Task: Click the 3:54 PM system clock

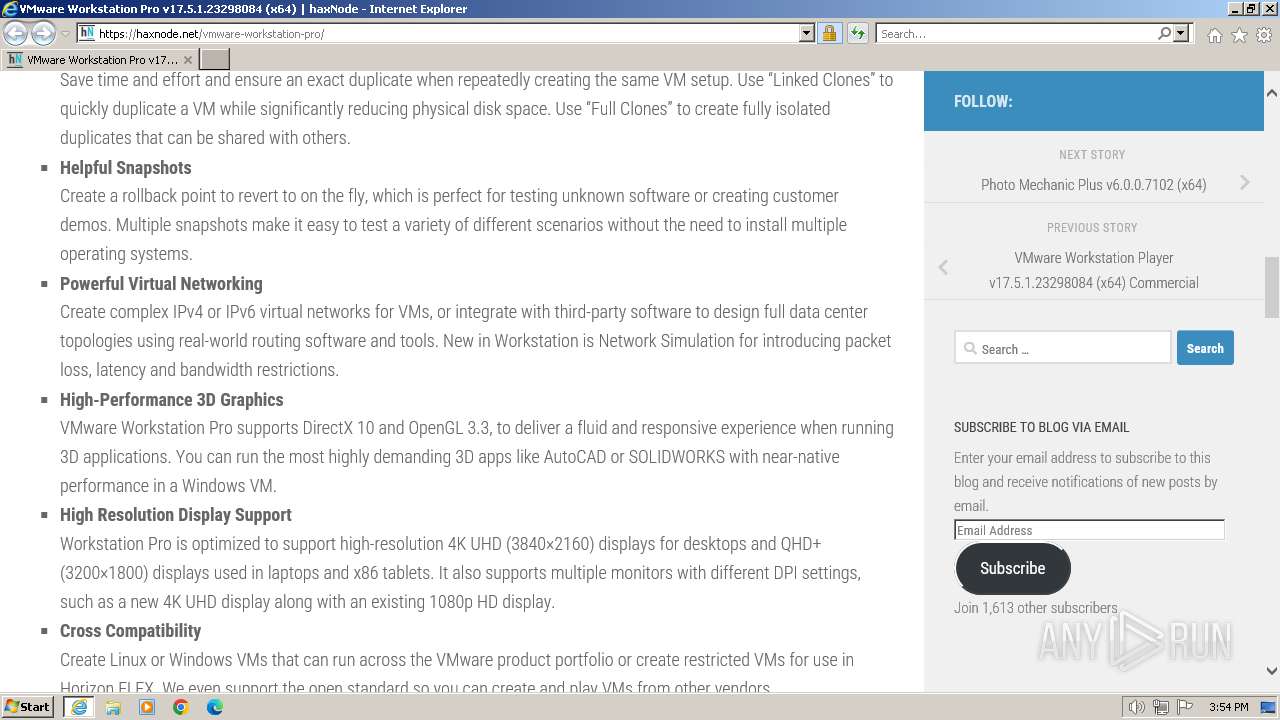Action: (x=1228, y=707)
